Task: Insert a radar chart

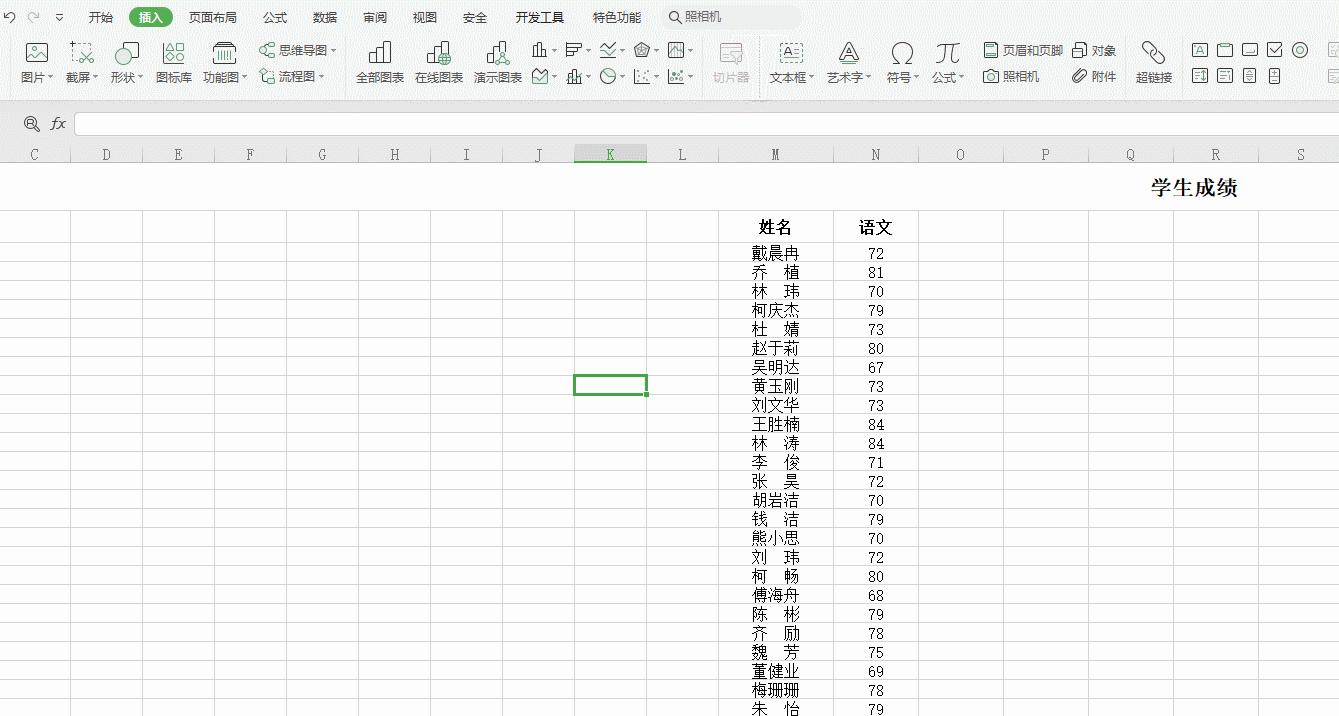Action: (x=641, y=50)
